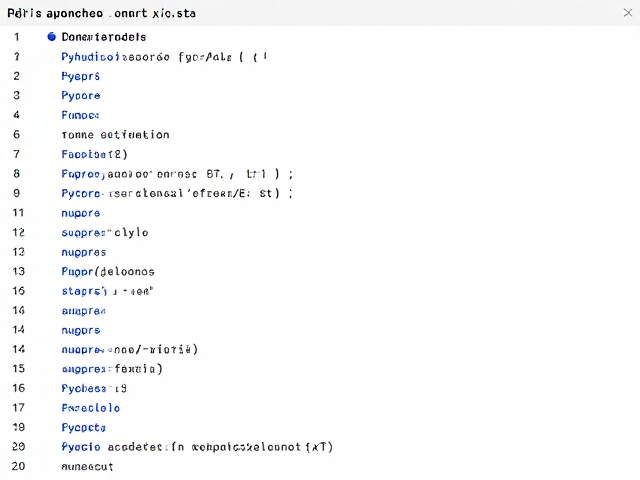Click the blue breakpoint dot on line 1
Screen dimensions: 640x480
51,37
